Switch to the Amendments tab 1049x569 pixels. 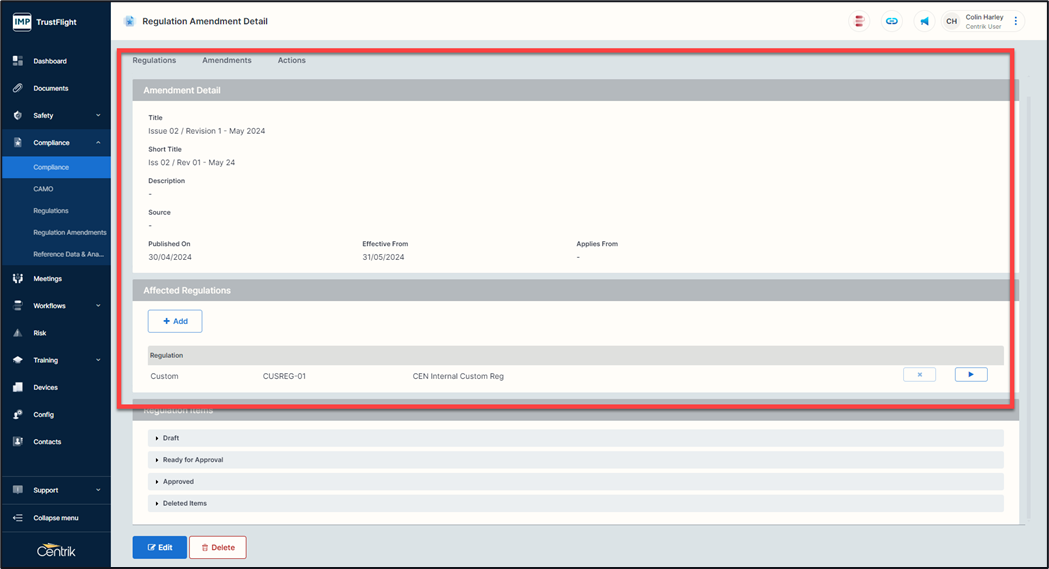coord(227,60)
